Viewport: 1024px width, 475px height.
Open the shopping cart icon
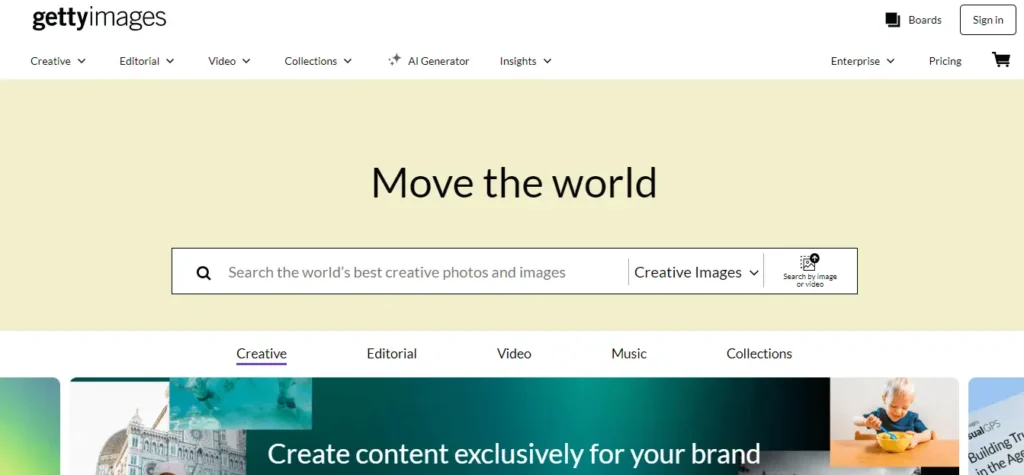(1000, 60)
